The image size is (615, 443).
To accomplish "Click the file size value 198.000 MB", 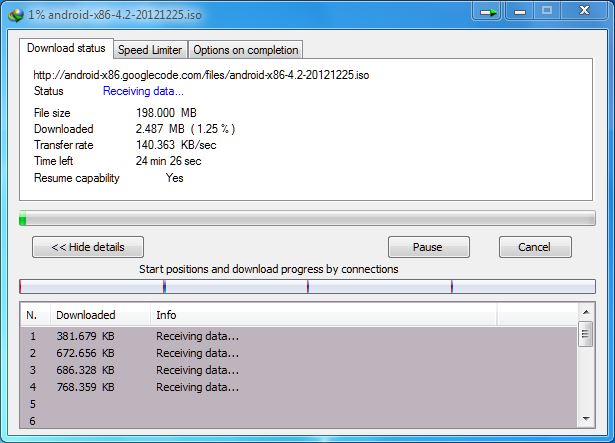I will point(166,113).
